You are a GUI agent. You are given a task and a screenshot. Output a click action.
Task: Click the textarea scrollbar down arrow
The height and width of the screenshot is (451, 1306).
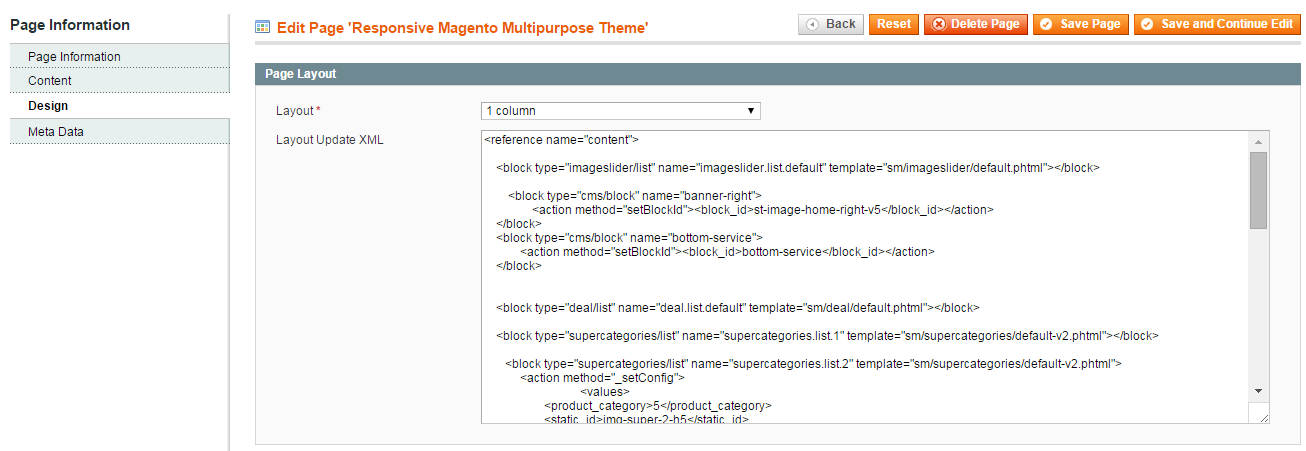pyautogui.click(x=1259, y=391)
